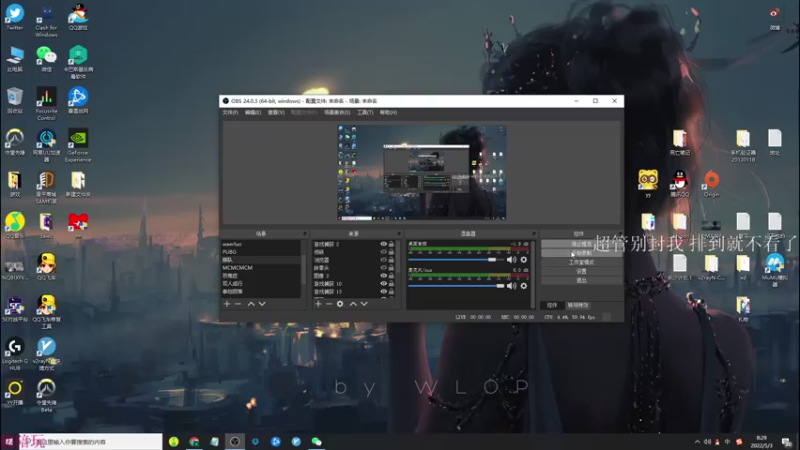Image resolution: width=800 pixels, height=450 pixels.
Task: Switch to 控件 tab at bottom
Action: pos(552,305)
